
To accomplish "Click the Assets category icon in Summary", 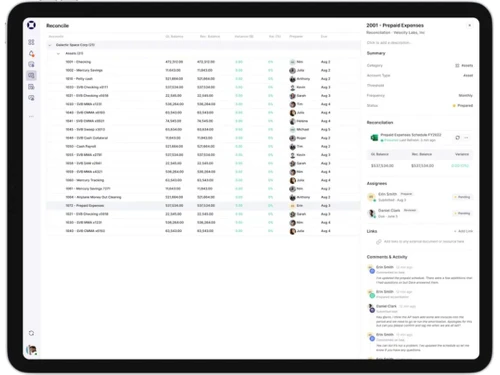I will [x=457, y=66].
